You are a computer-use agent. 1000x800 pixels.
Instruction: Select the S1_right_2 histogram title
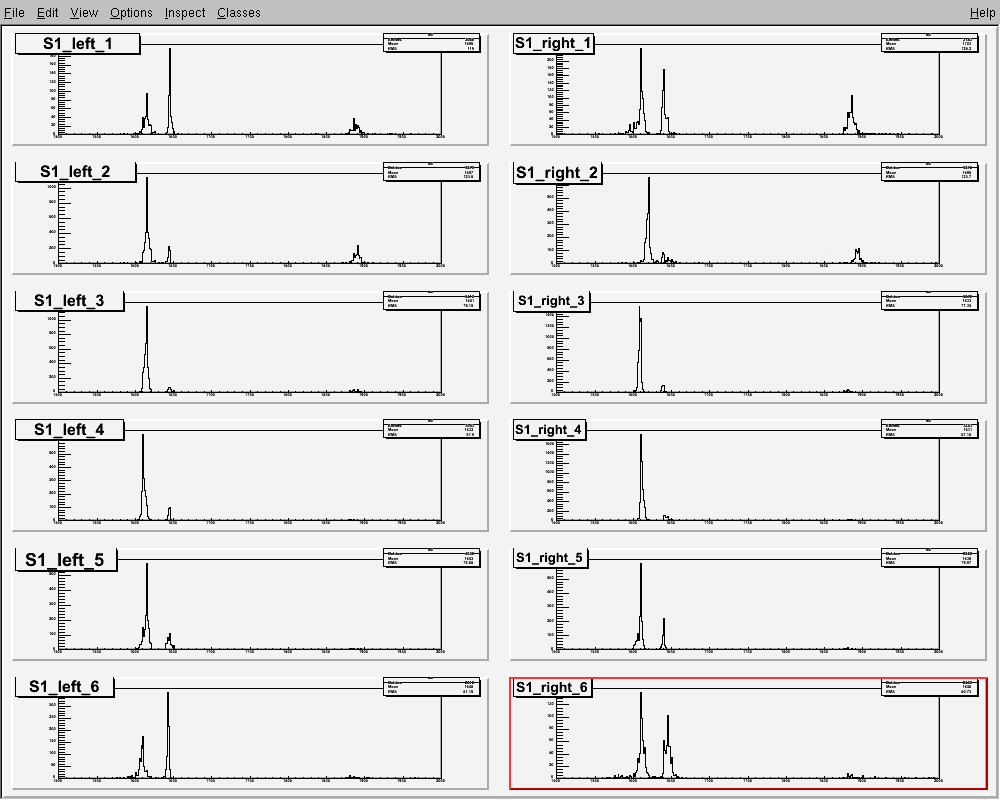point(557,172)
